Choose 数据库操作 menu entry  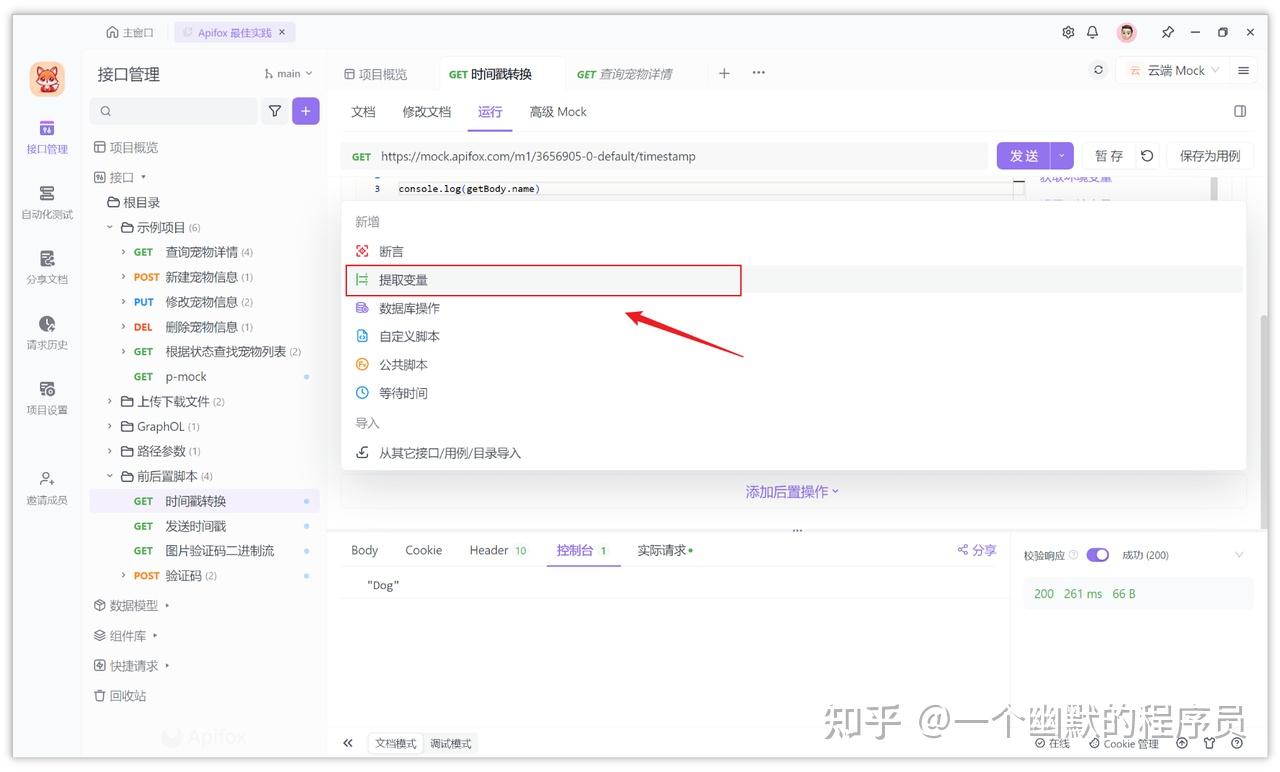[x=794, y=308]
